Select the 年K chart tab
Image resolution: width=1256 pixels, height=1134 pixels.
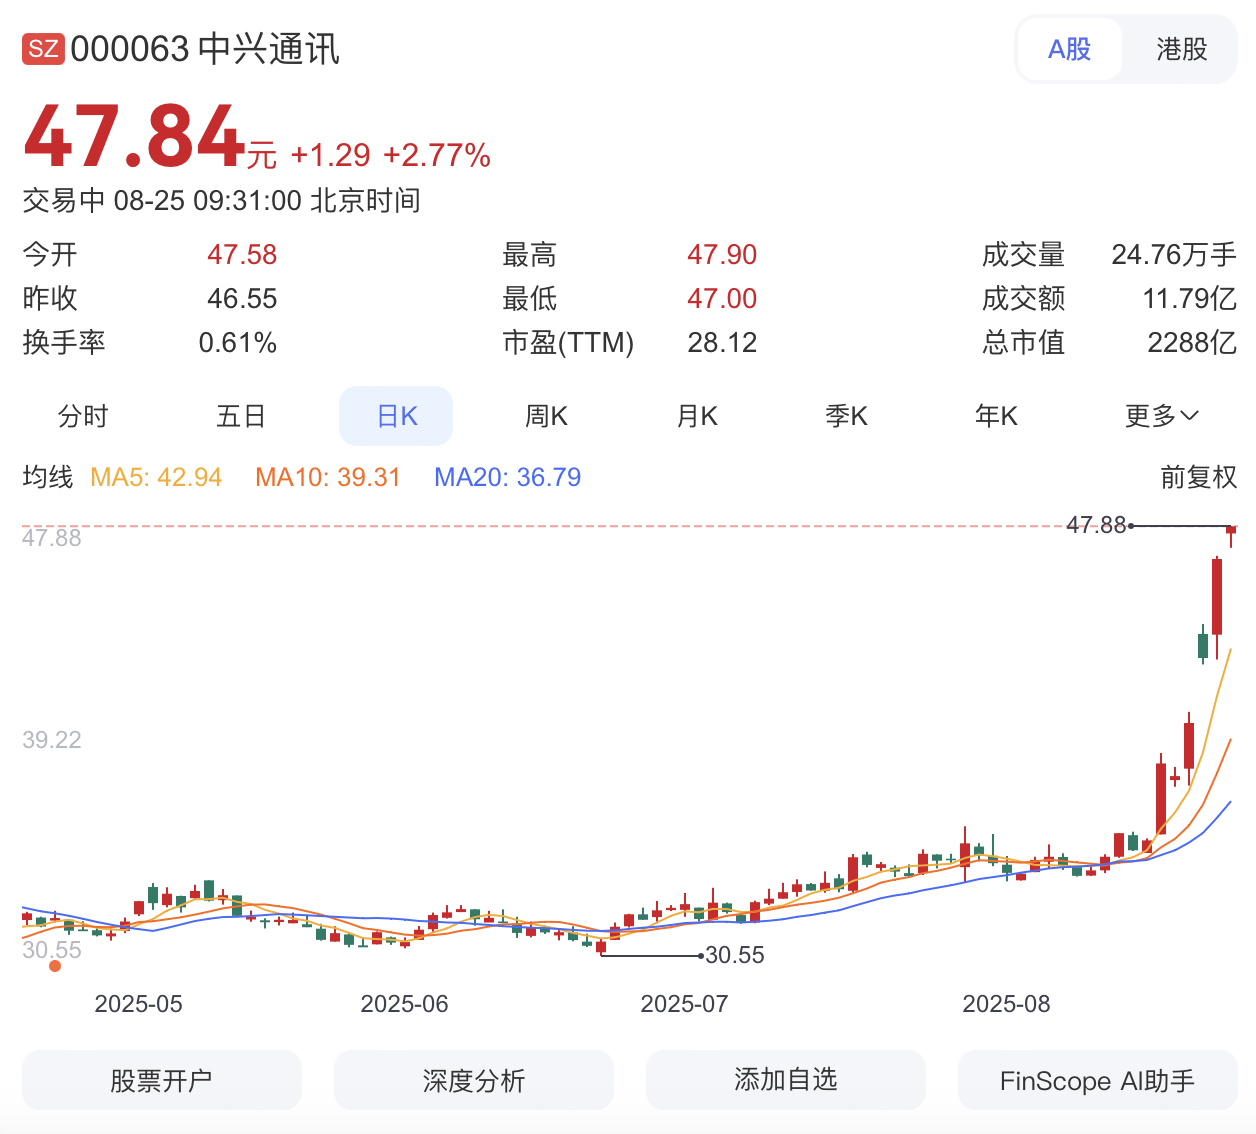996,416
